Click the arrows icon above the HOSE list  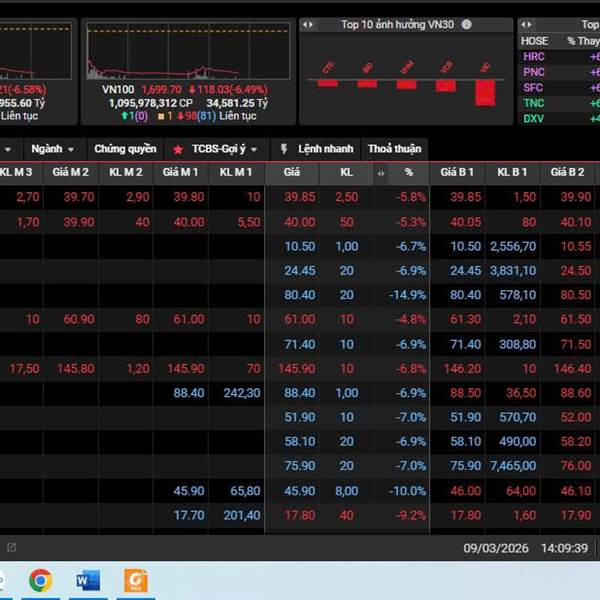(x=526, y=25)
